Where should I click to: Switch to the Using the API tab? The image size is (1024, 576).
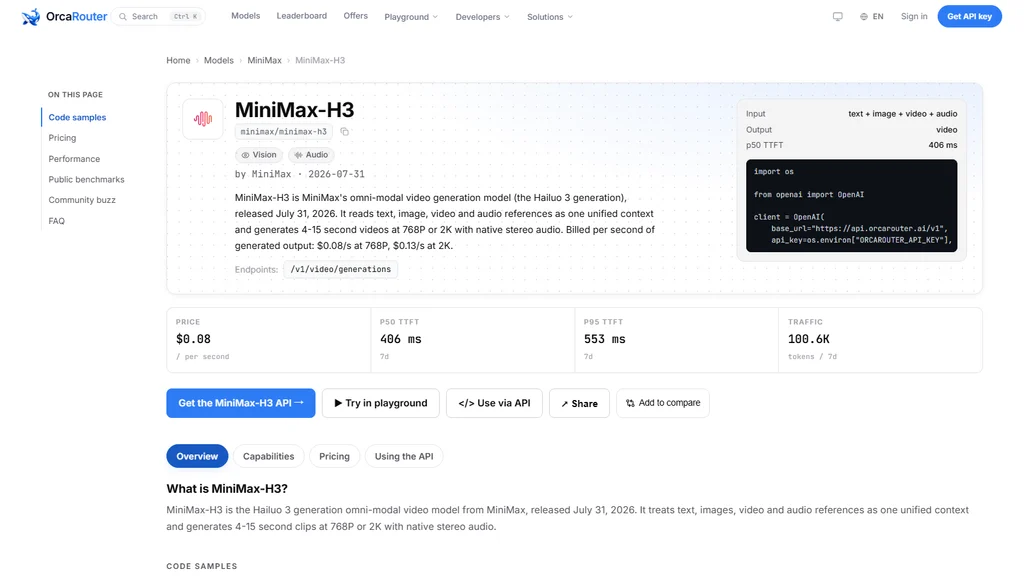(x=404, y=456)
